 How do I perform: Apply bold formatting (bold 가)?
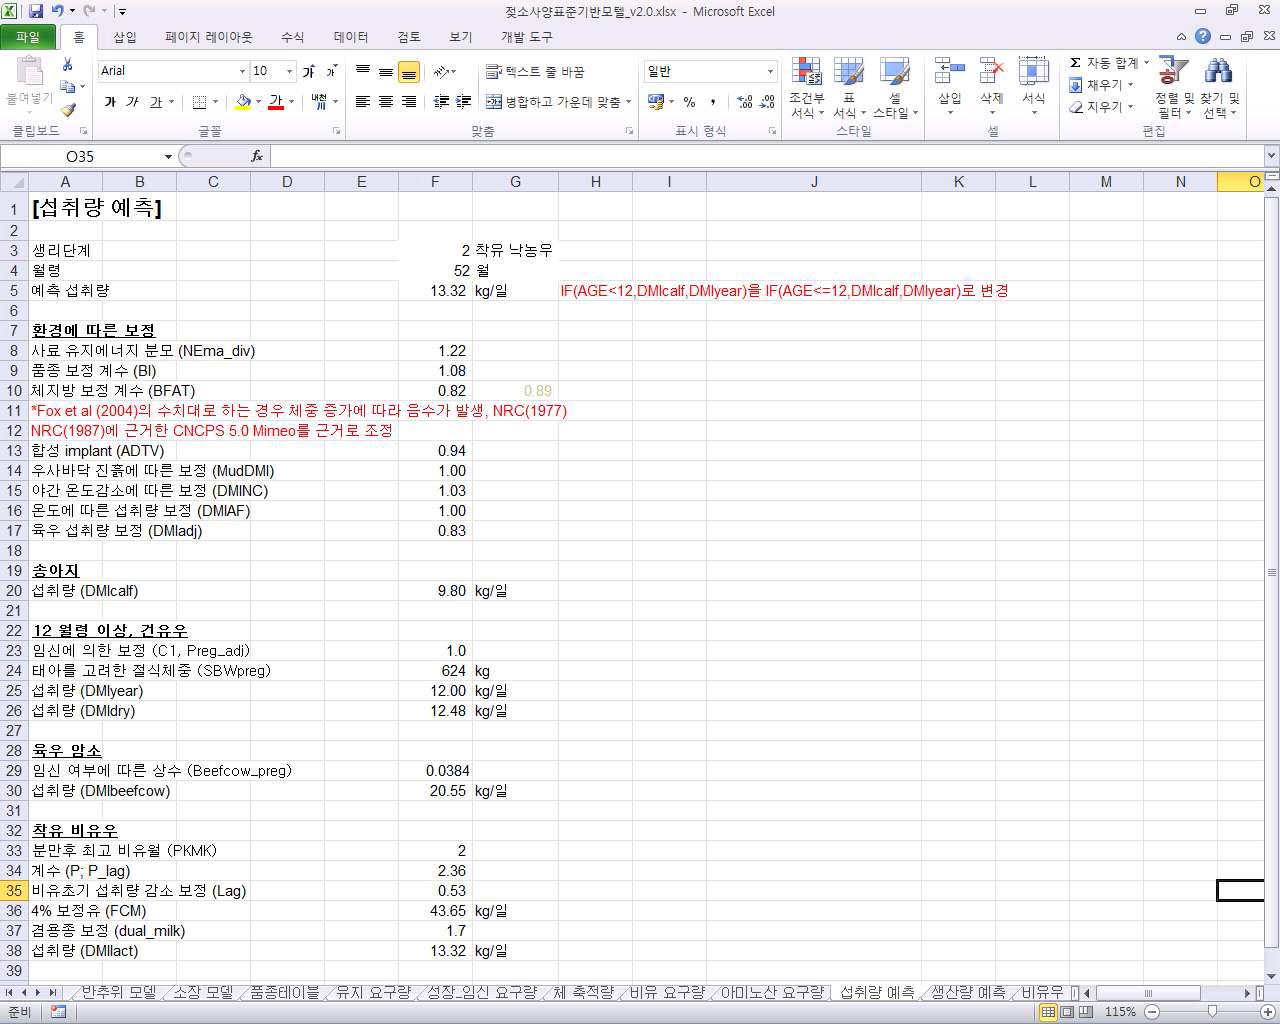[110, 102]
